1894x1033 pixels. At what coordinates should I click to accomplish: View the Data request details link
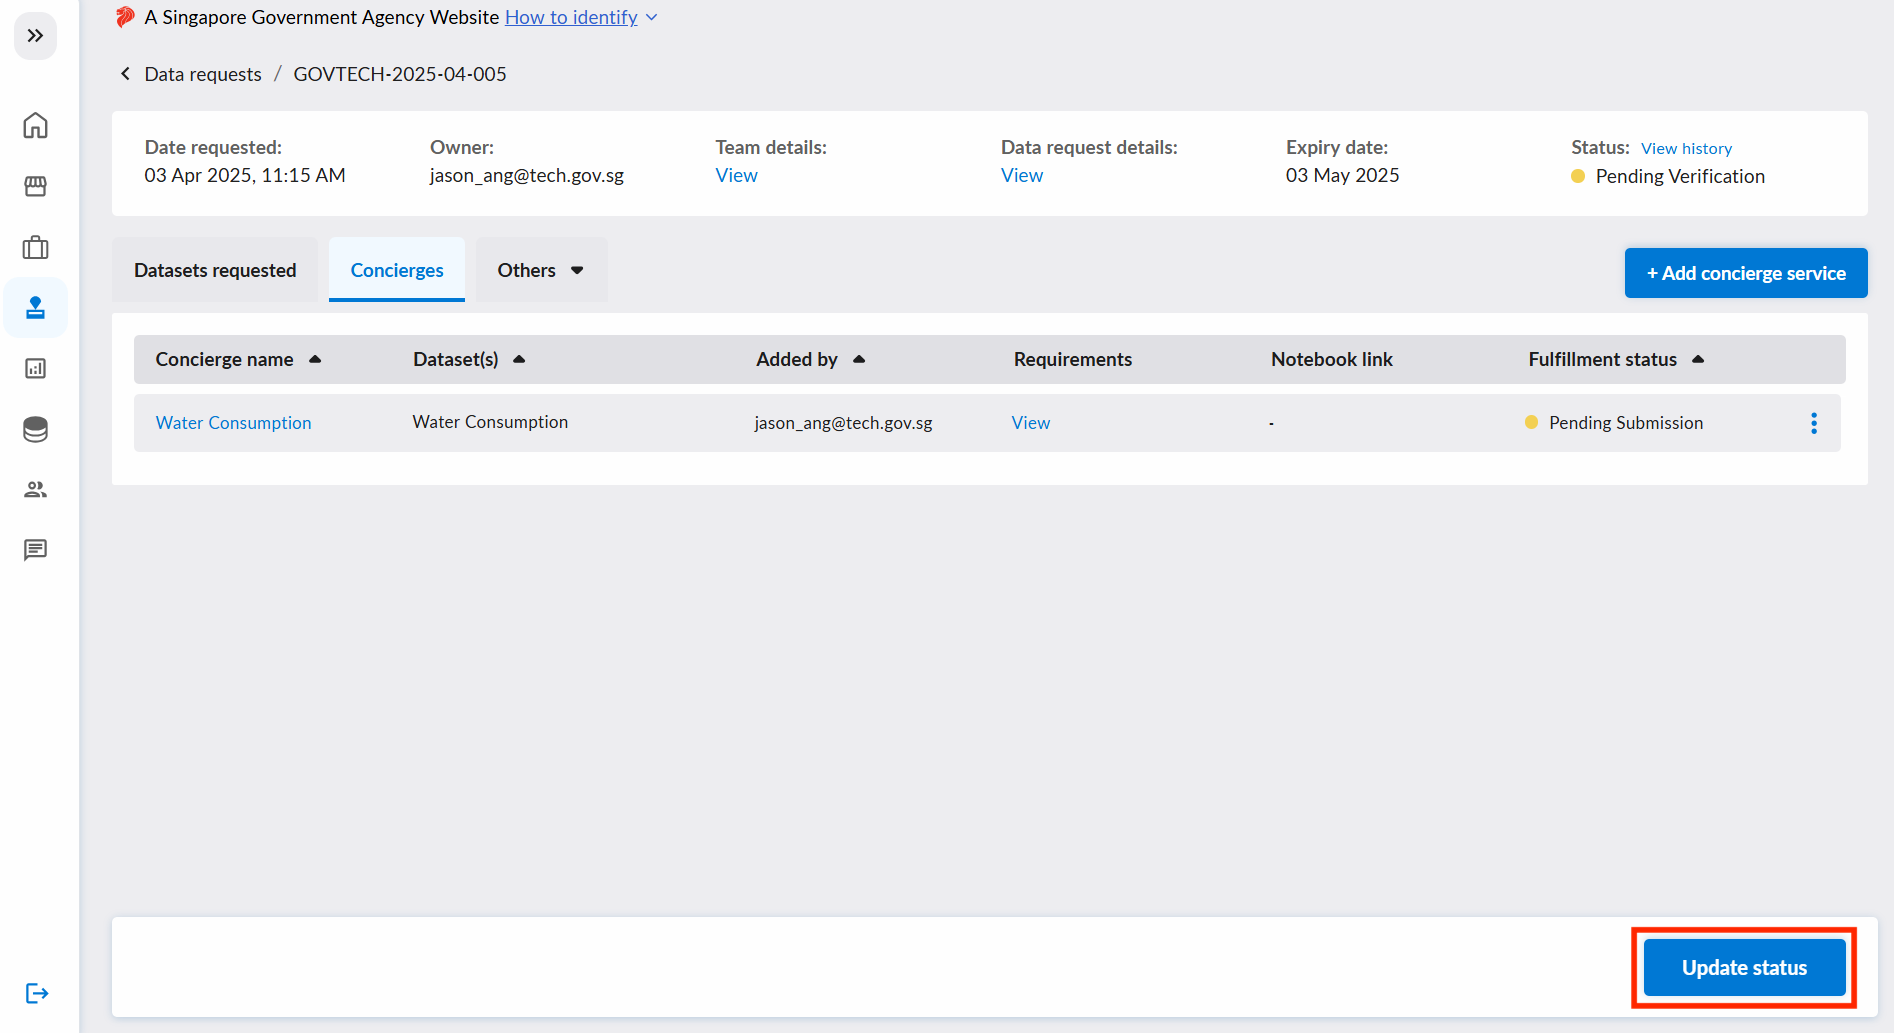[x=1022, y=175]
